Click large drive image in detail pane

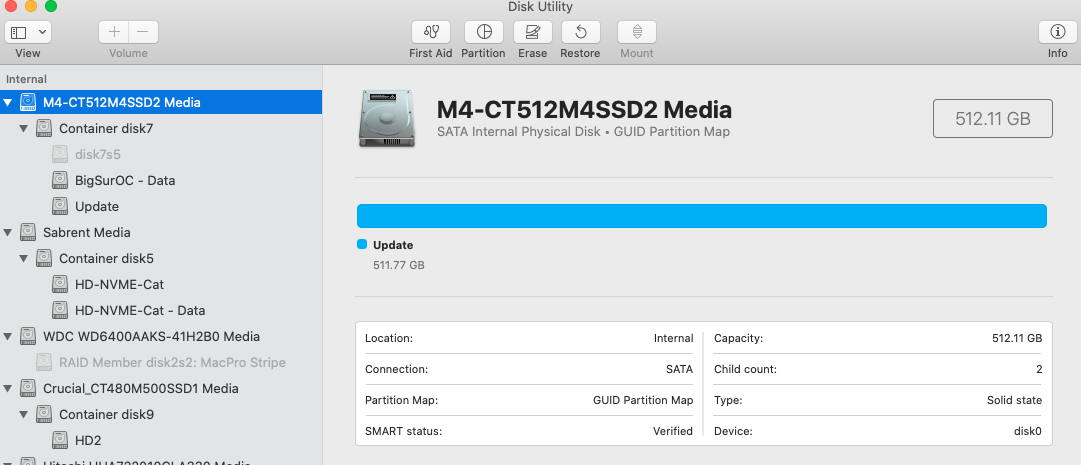pyautogui.click(x=387, y=119)
